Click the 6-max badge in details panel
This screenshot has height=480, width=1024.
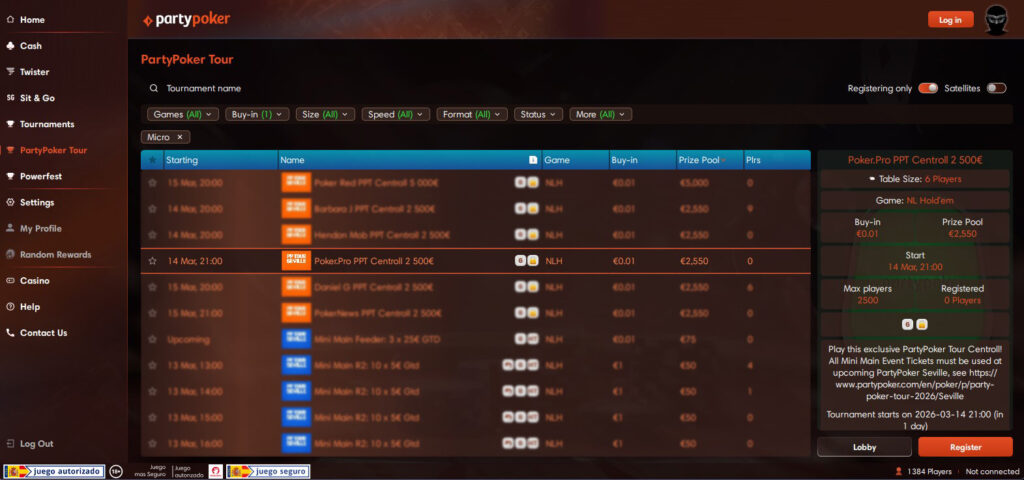[x=908, y=324]
